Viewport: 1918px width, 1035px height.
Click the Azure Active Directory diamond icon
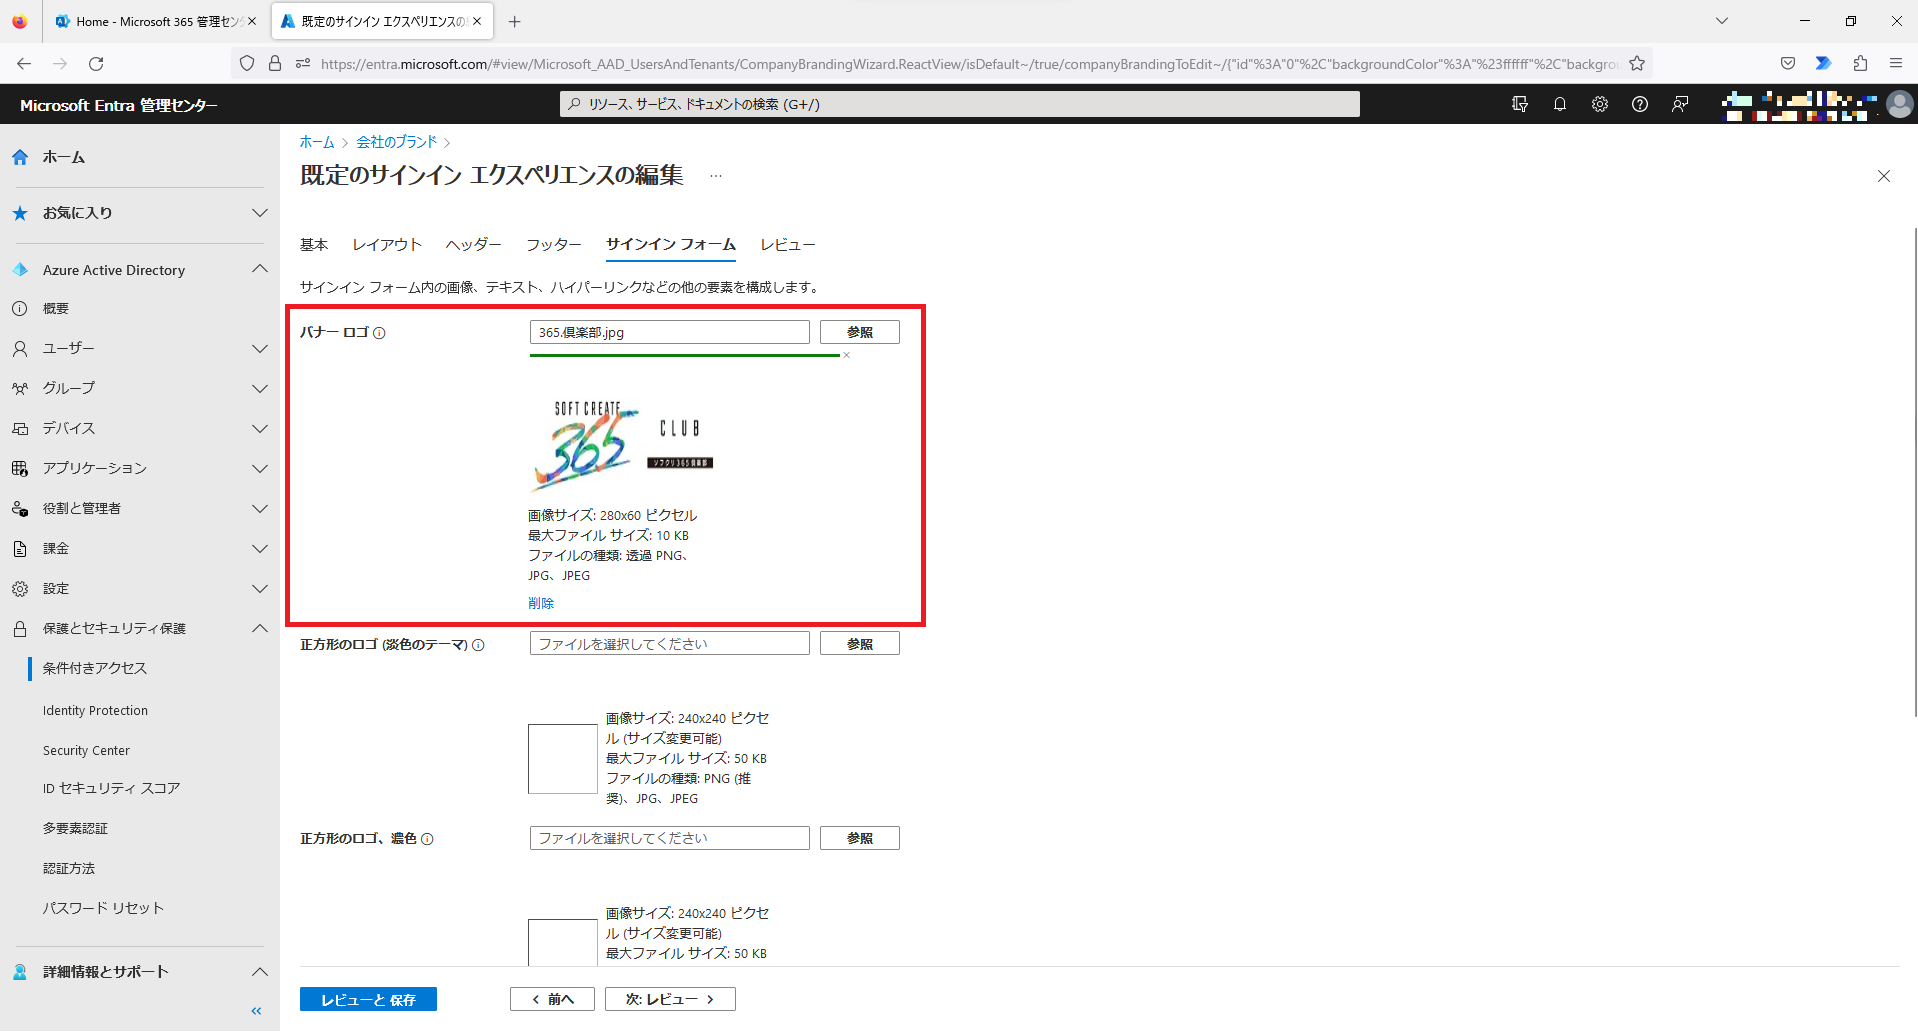(20, 270)
